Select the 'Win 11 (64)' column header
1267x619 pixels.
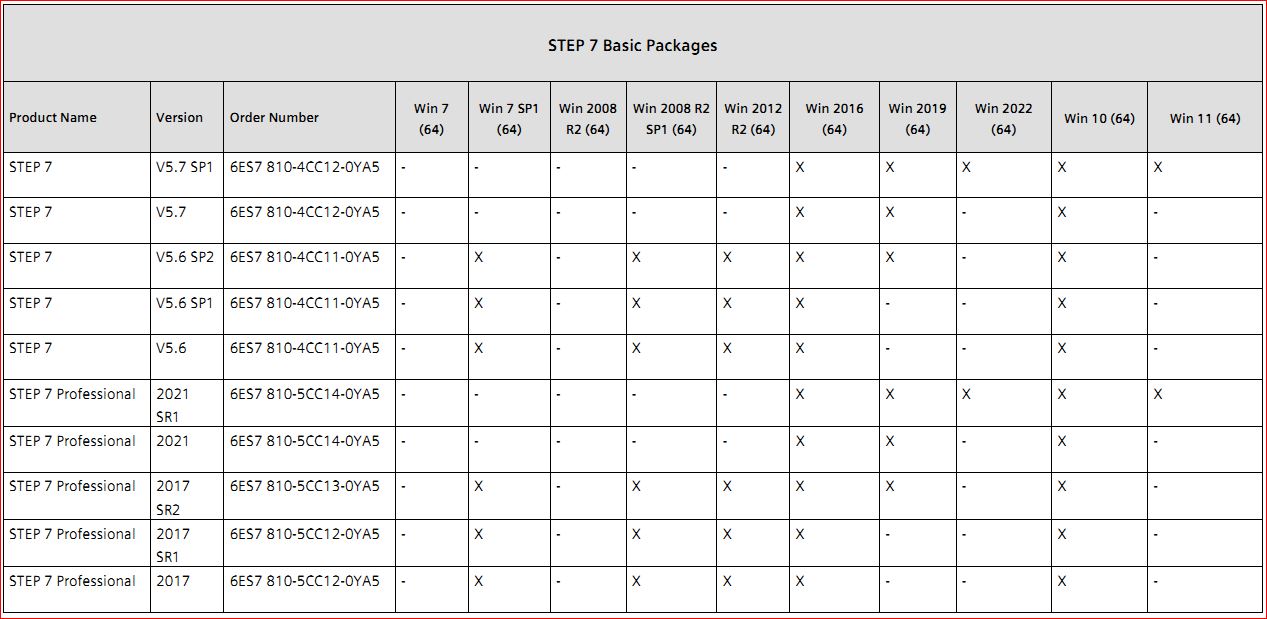[x=1205, y=118]
